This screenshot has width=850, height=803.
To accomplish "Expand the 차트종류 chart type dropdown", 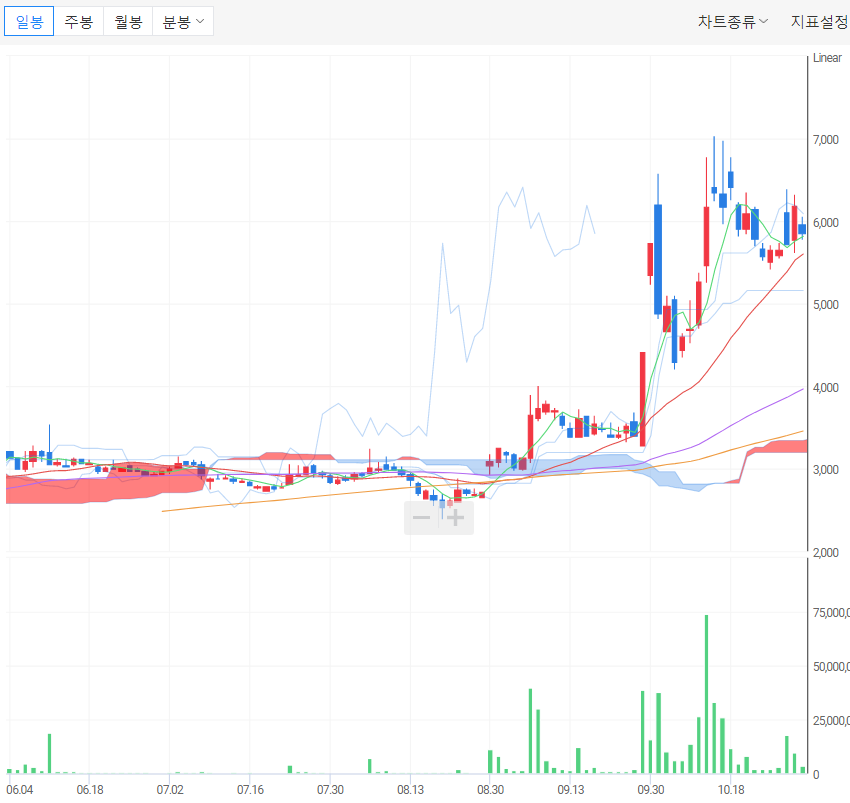I will pos(732,22).
